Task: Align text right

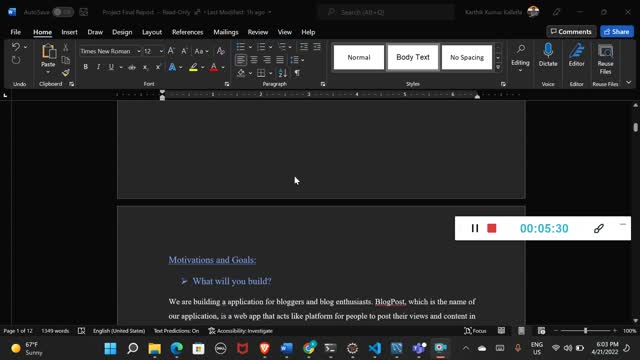Action: click(267, 60)
